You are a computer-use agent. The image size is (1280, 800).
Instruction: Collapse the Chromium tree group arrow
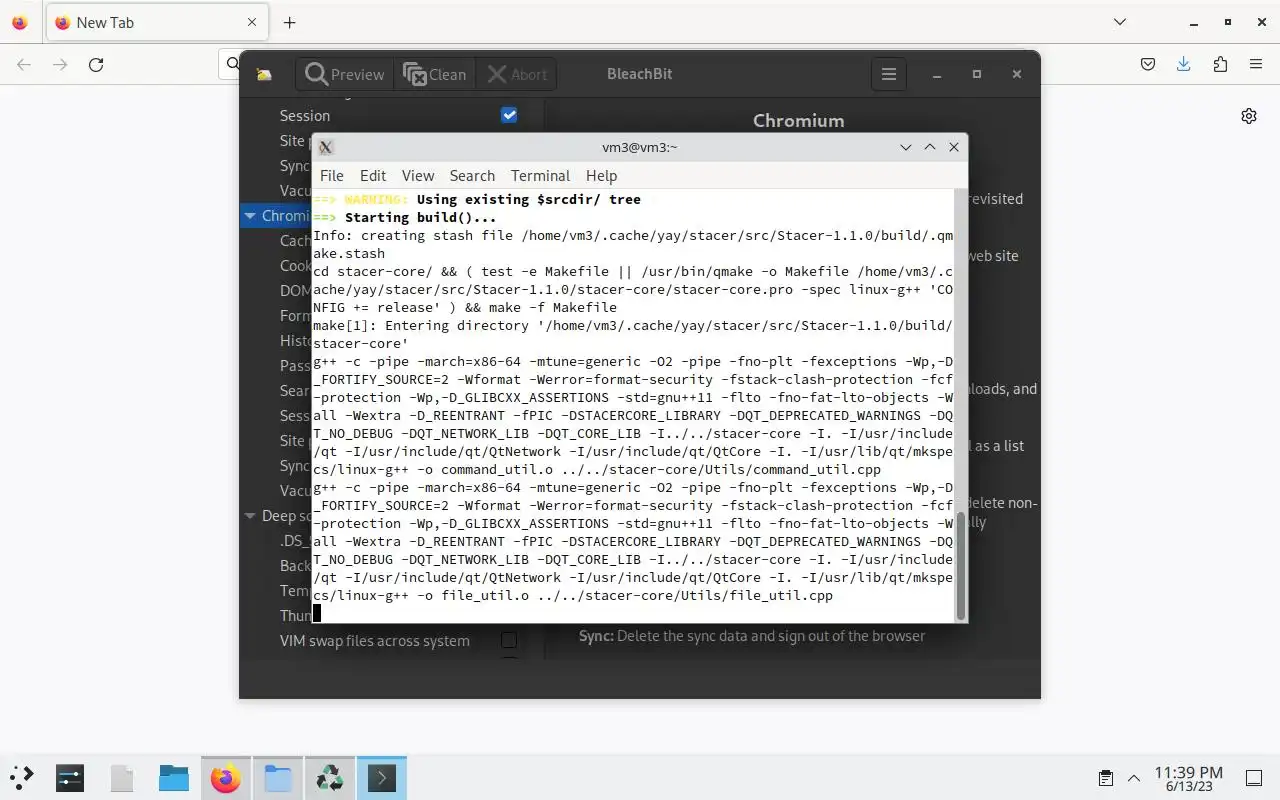tap(250, 215)
